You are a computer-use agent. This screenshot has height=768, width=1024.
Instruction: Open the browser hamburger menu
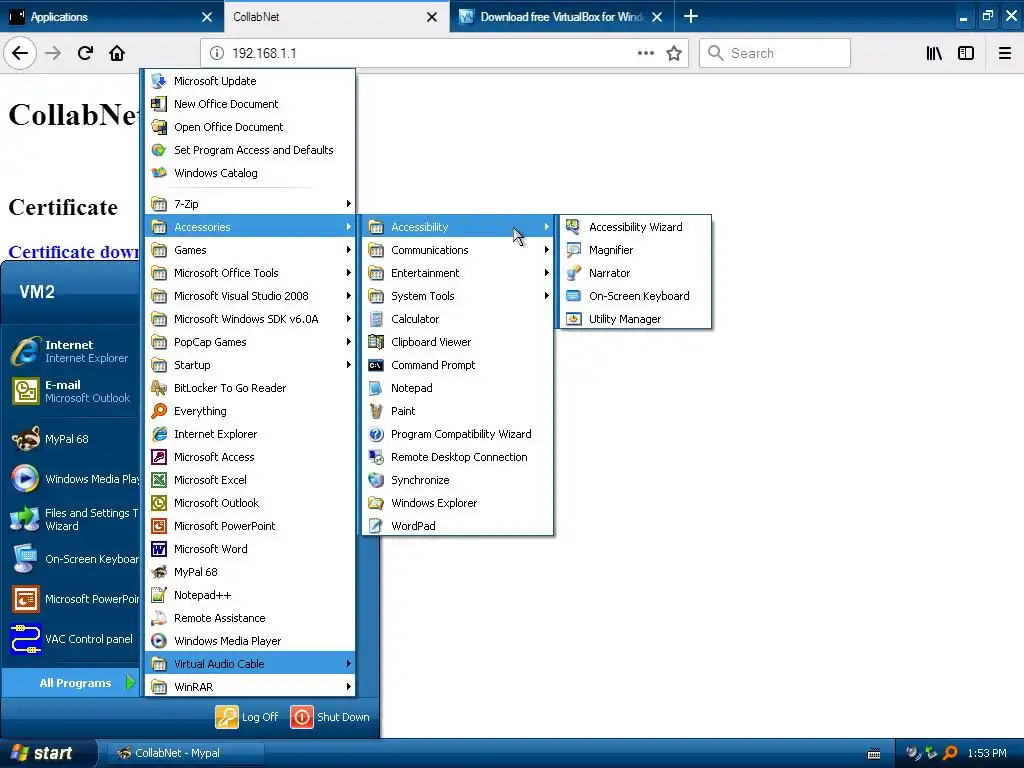point(1004,53)
